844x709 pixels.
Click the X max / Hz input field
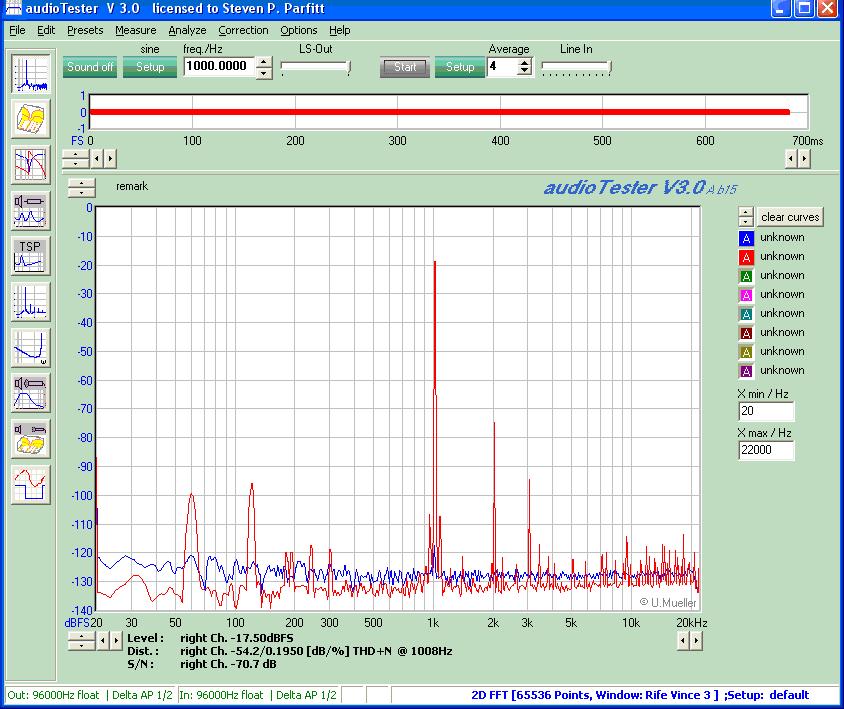[766, 450]
